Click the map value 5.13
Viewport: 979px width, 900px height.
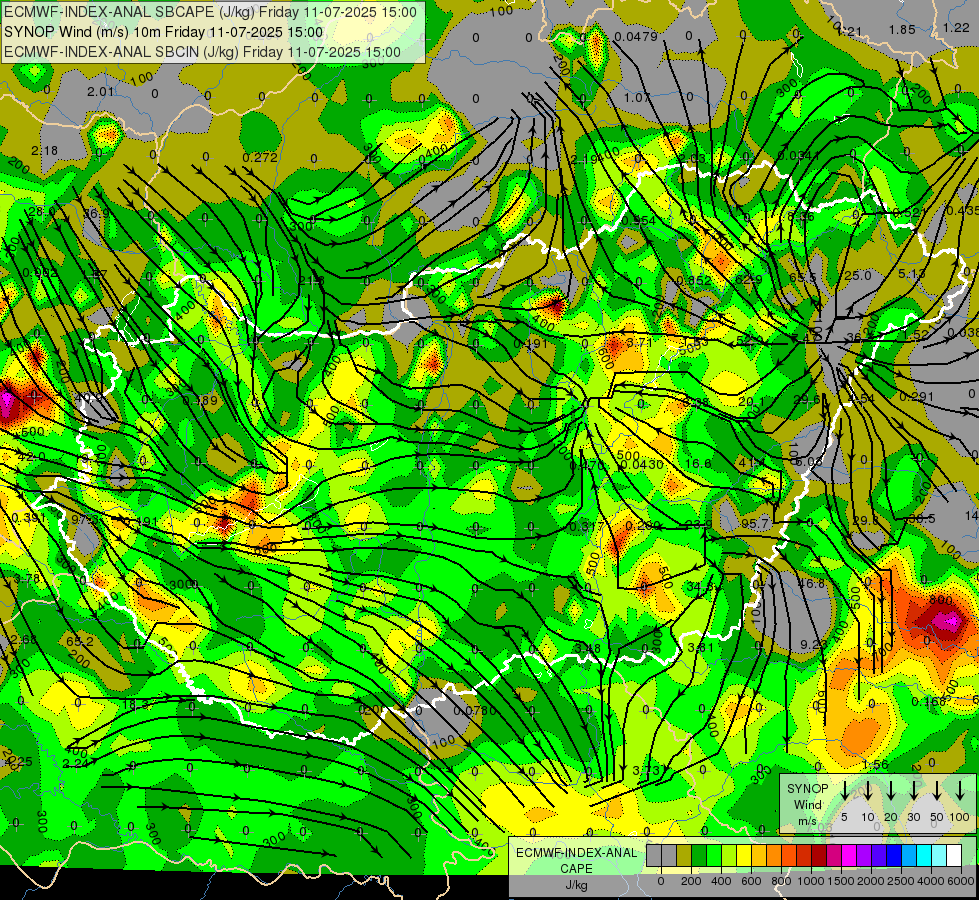(912, 274)
